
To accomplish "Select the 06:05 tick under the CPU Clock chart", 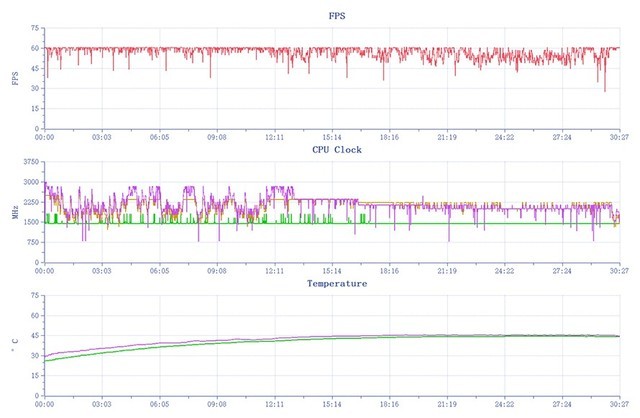I will coord(159,271).
